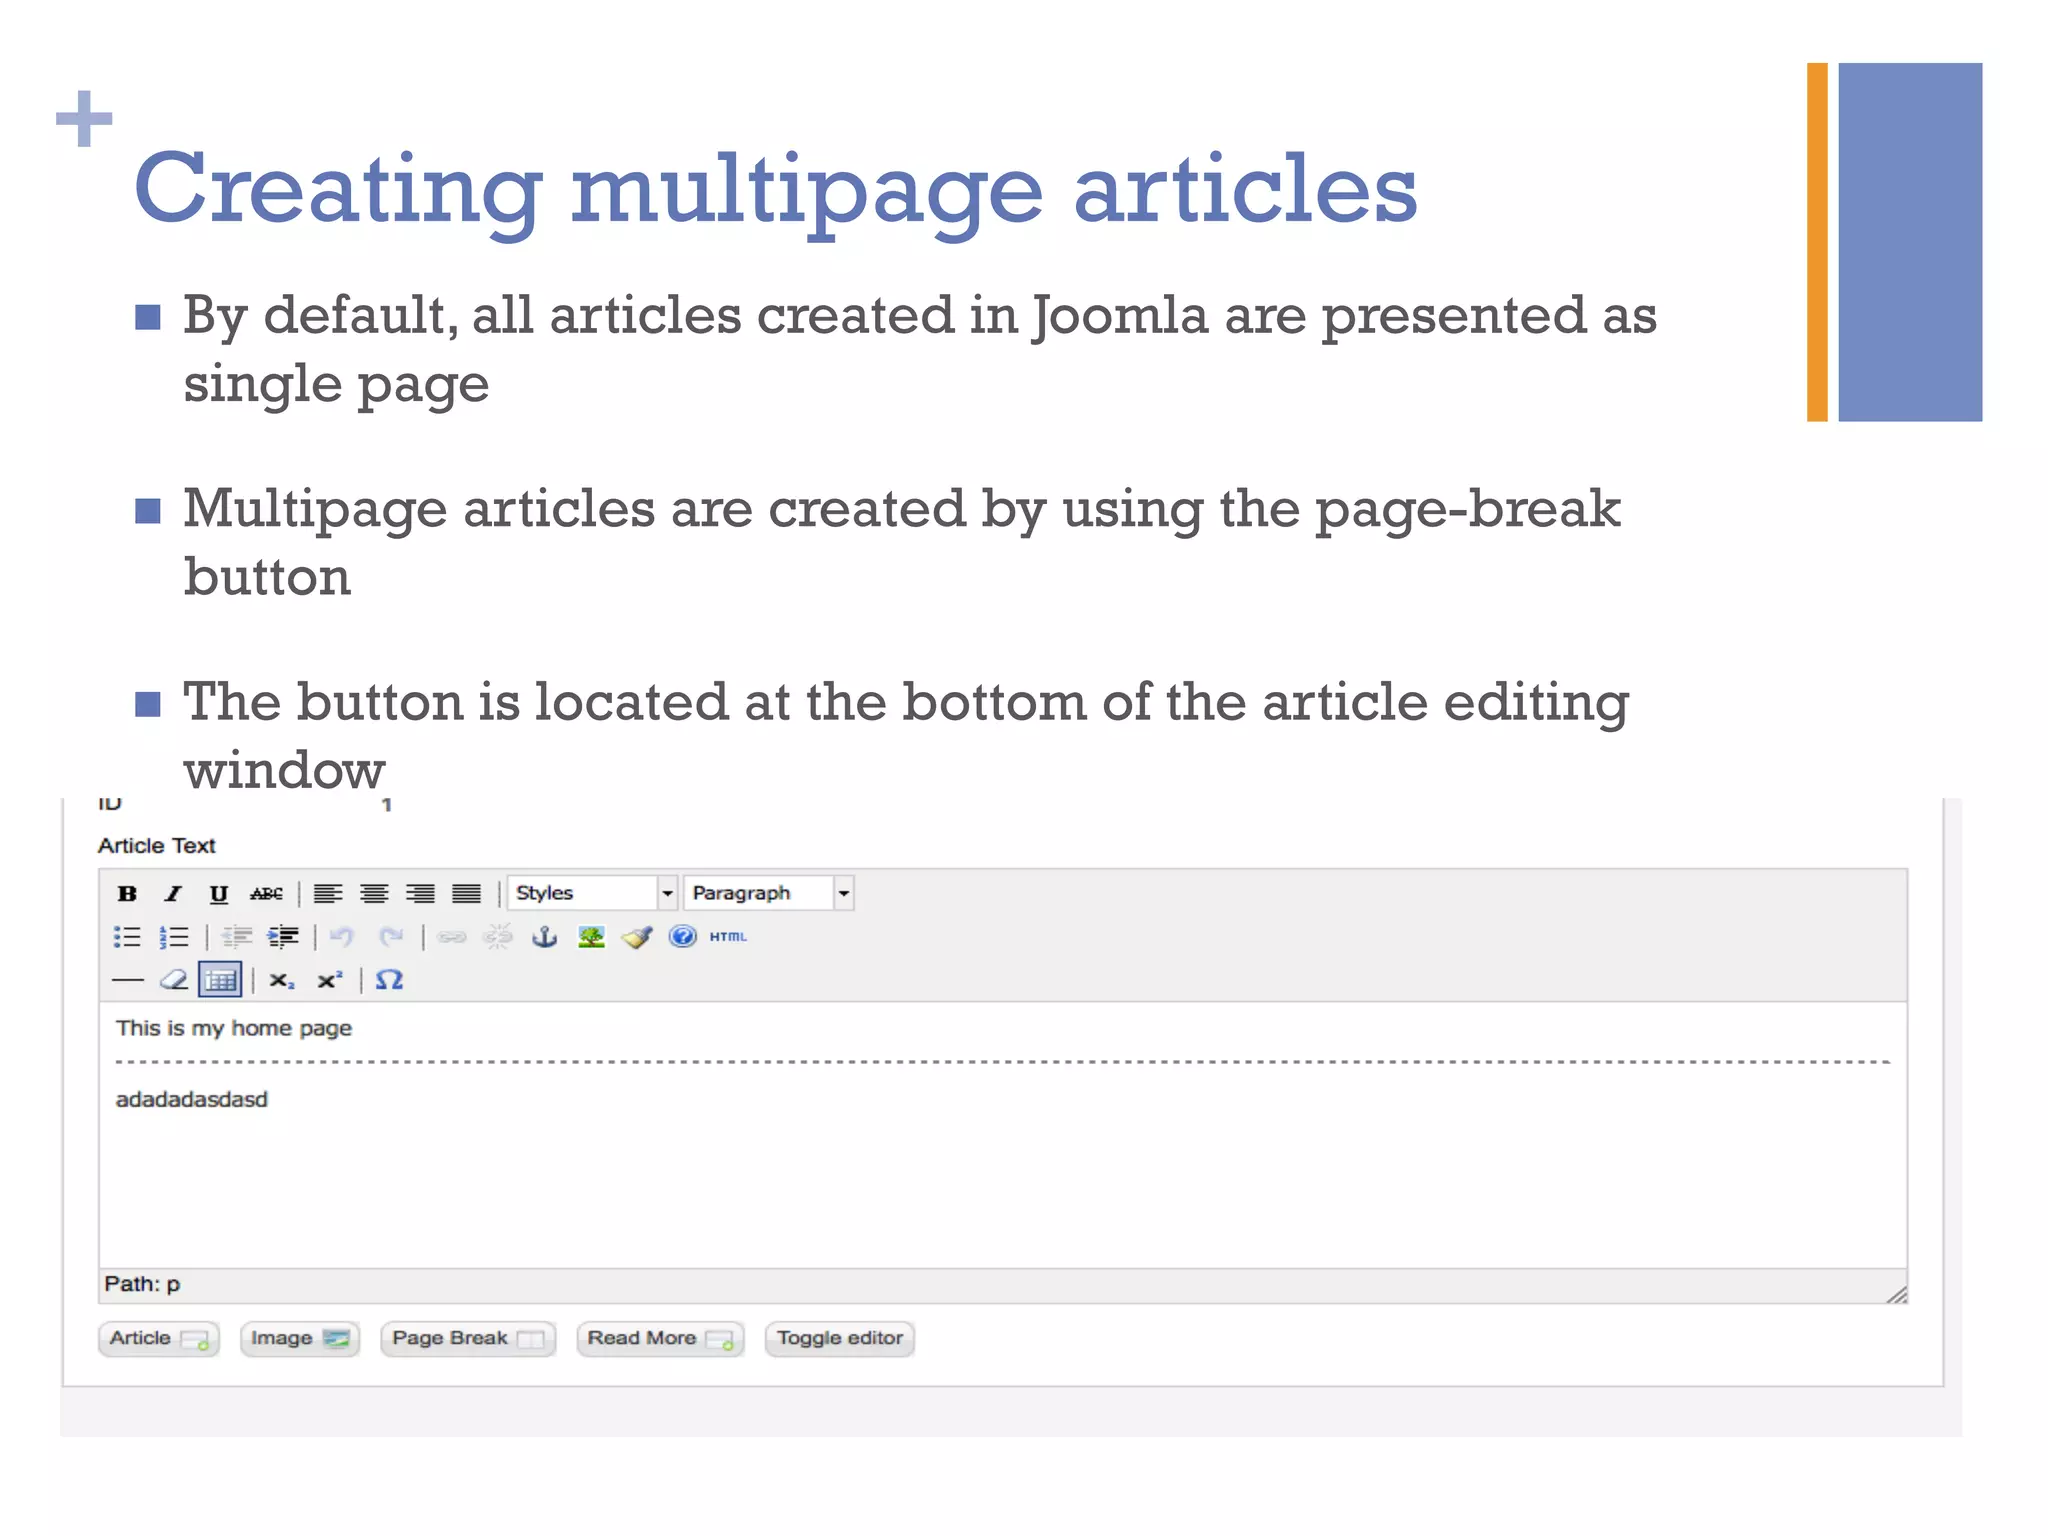Viewport: 2048px width, 1536px height.
Task: Insert horizontal rule line
Action: point(127,981)
